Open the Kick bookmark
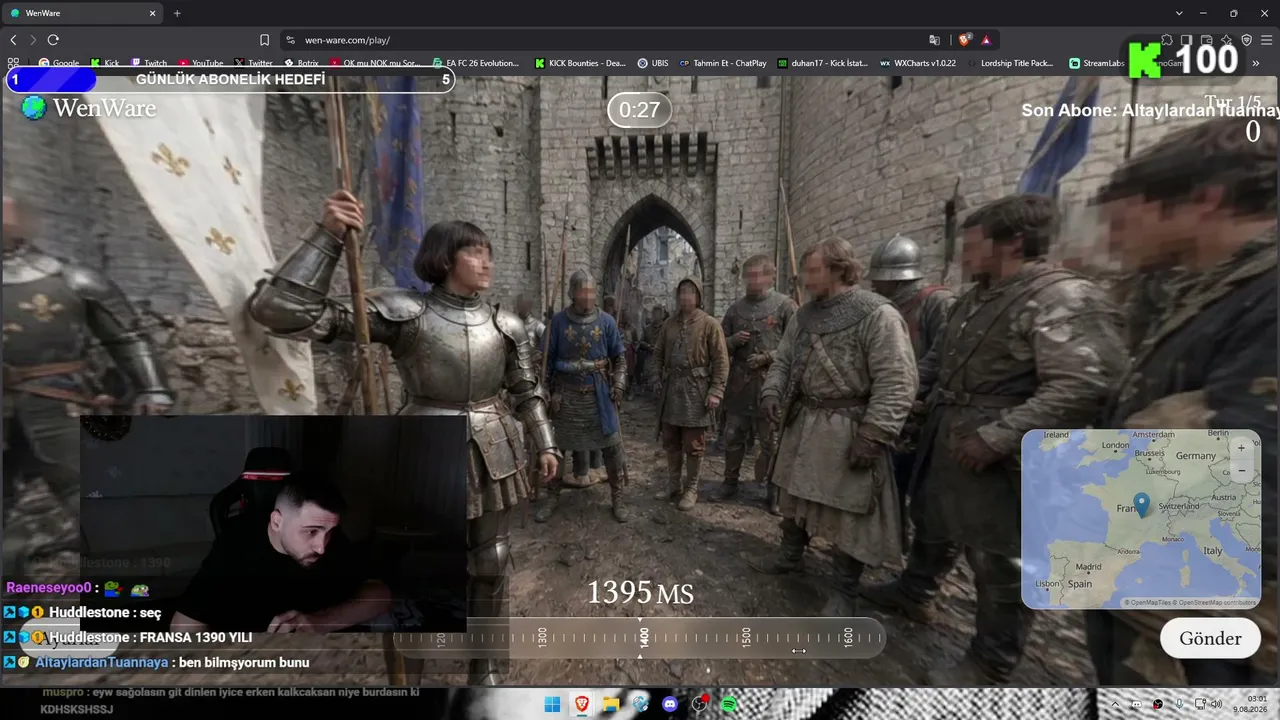1280x720 pixels. tap(104, 63)
